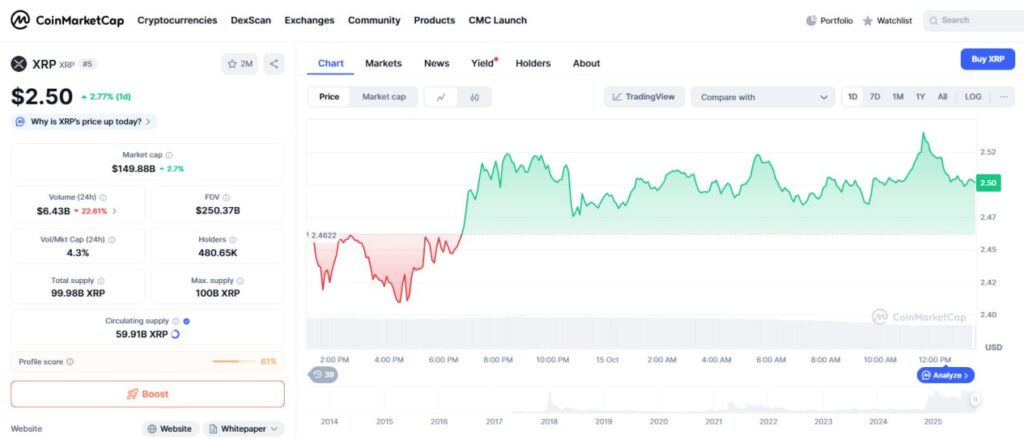Click the $149.88B market cap value

coord(133,169)
